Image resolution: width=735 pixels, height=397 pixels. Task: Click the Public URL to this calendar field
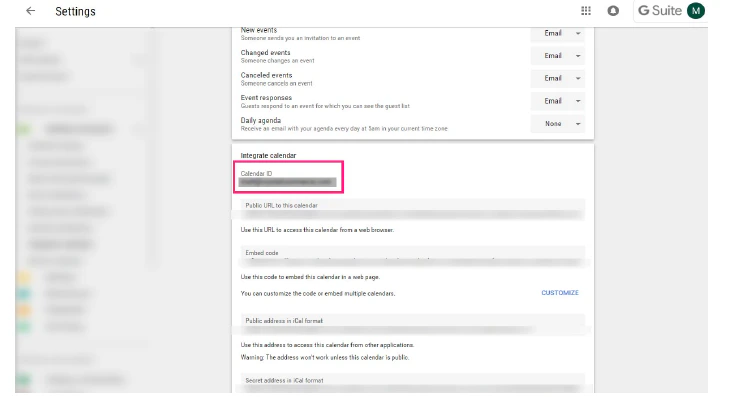pos(412,210)
